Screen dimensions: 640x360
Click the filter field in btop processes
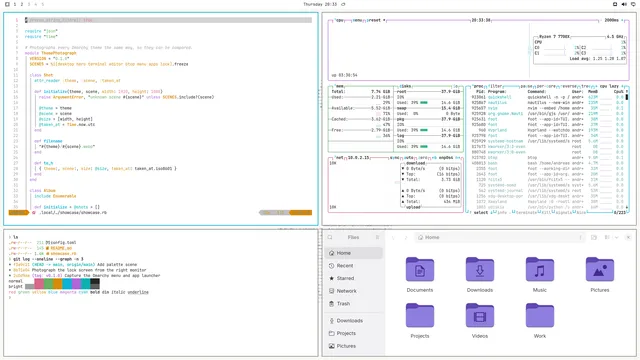tap(495, 87)
